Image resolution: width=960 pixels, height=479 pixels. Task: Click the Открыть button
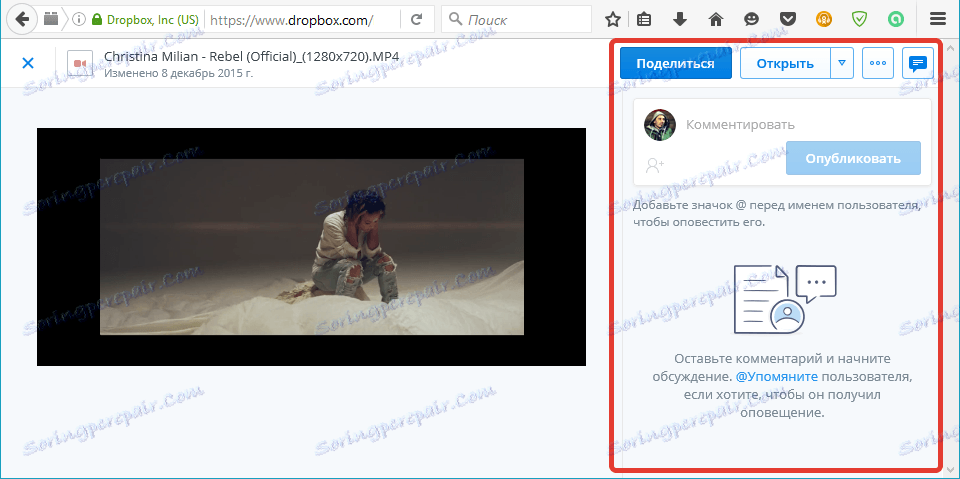(x=785, y=64)
